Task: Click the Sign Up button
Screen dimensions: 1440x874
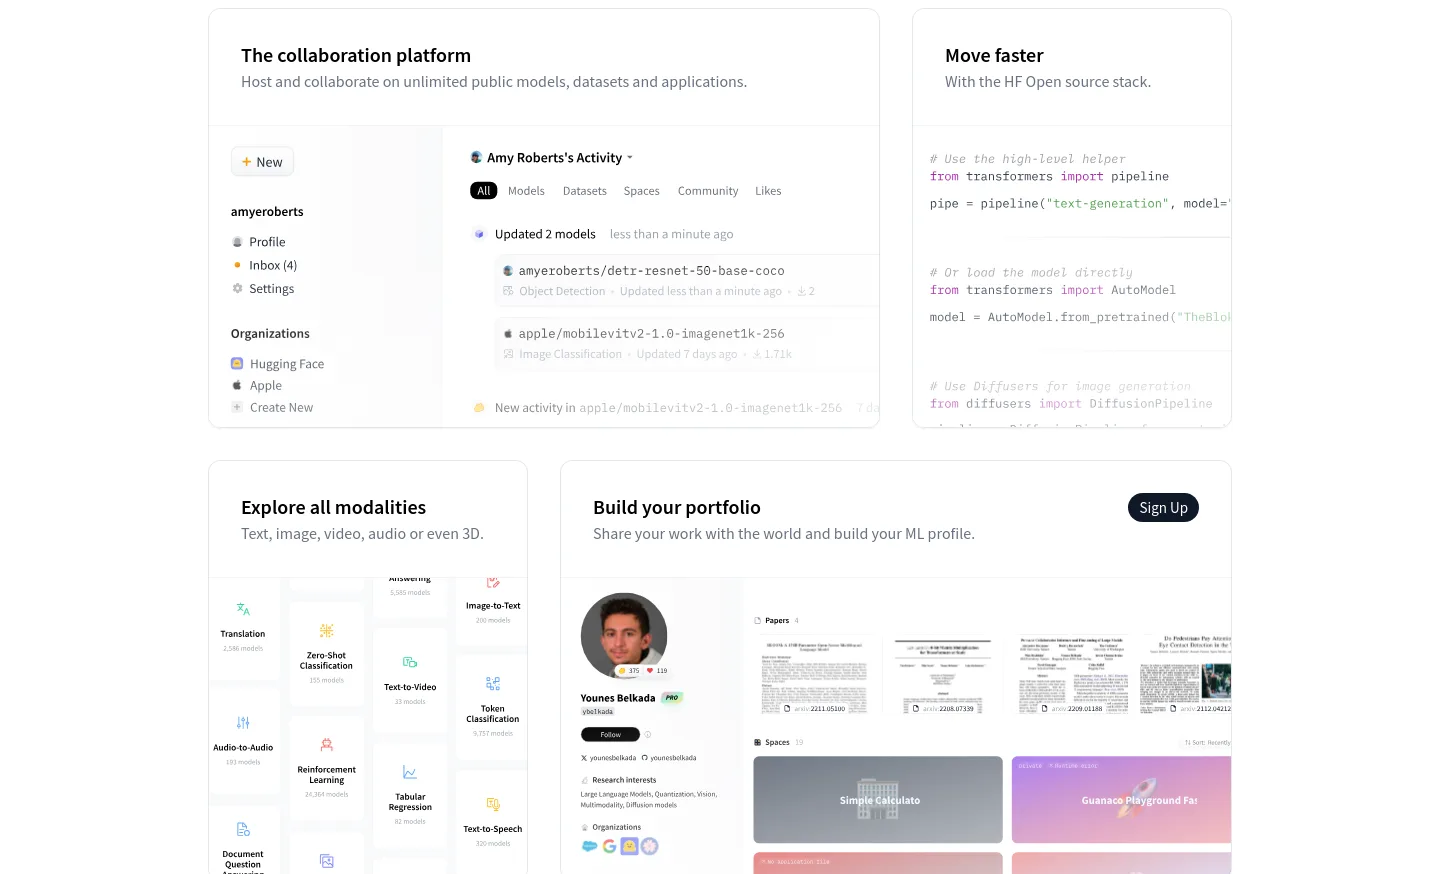Action: [x=1163, y=508]
